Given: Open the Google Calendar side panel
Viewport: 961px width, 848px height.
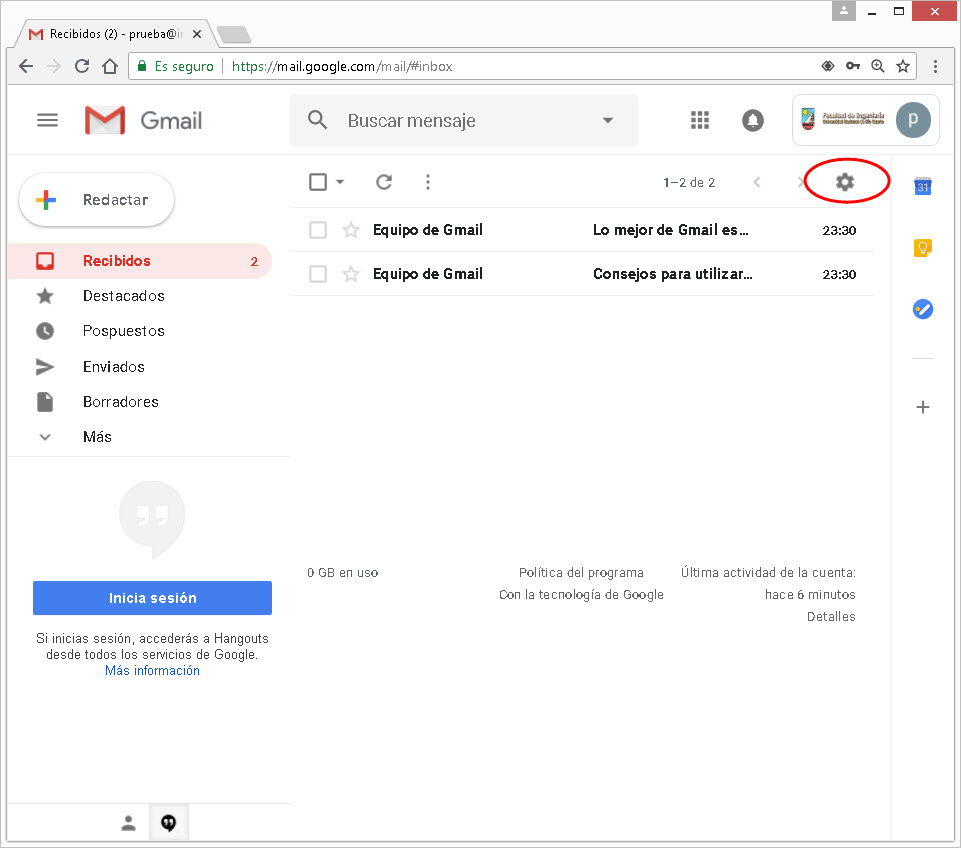Looking at the screenshot, I should point(922,186).
